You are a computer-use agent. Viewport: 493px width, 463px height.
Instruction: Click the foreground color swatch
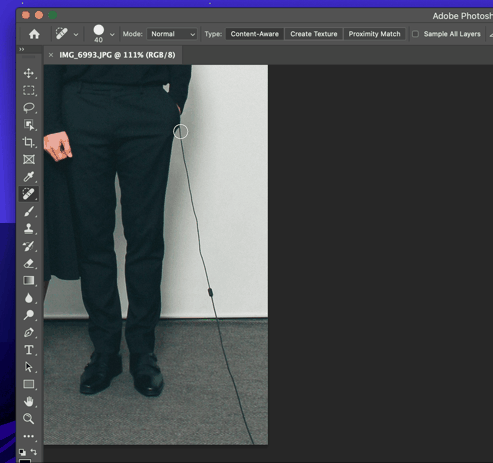click(25, 461)
